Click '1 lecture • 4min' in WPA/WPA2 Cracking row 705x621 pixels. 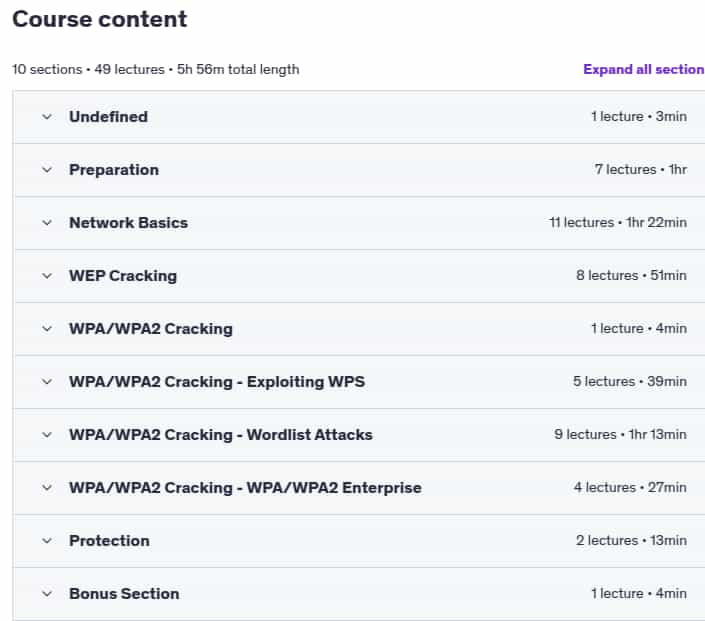click(639, 329)
